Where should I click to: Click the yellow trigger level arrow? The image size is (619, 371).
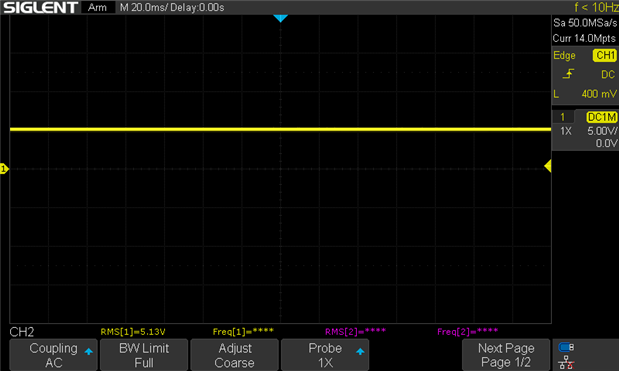point(548,166)
